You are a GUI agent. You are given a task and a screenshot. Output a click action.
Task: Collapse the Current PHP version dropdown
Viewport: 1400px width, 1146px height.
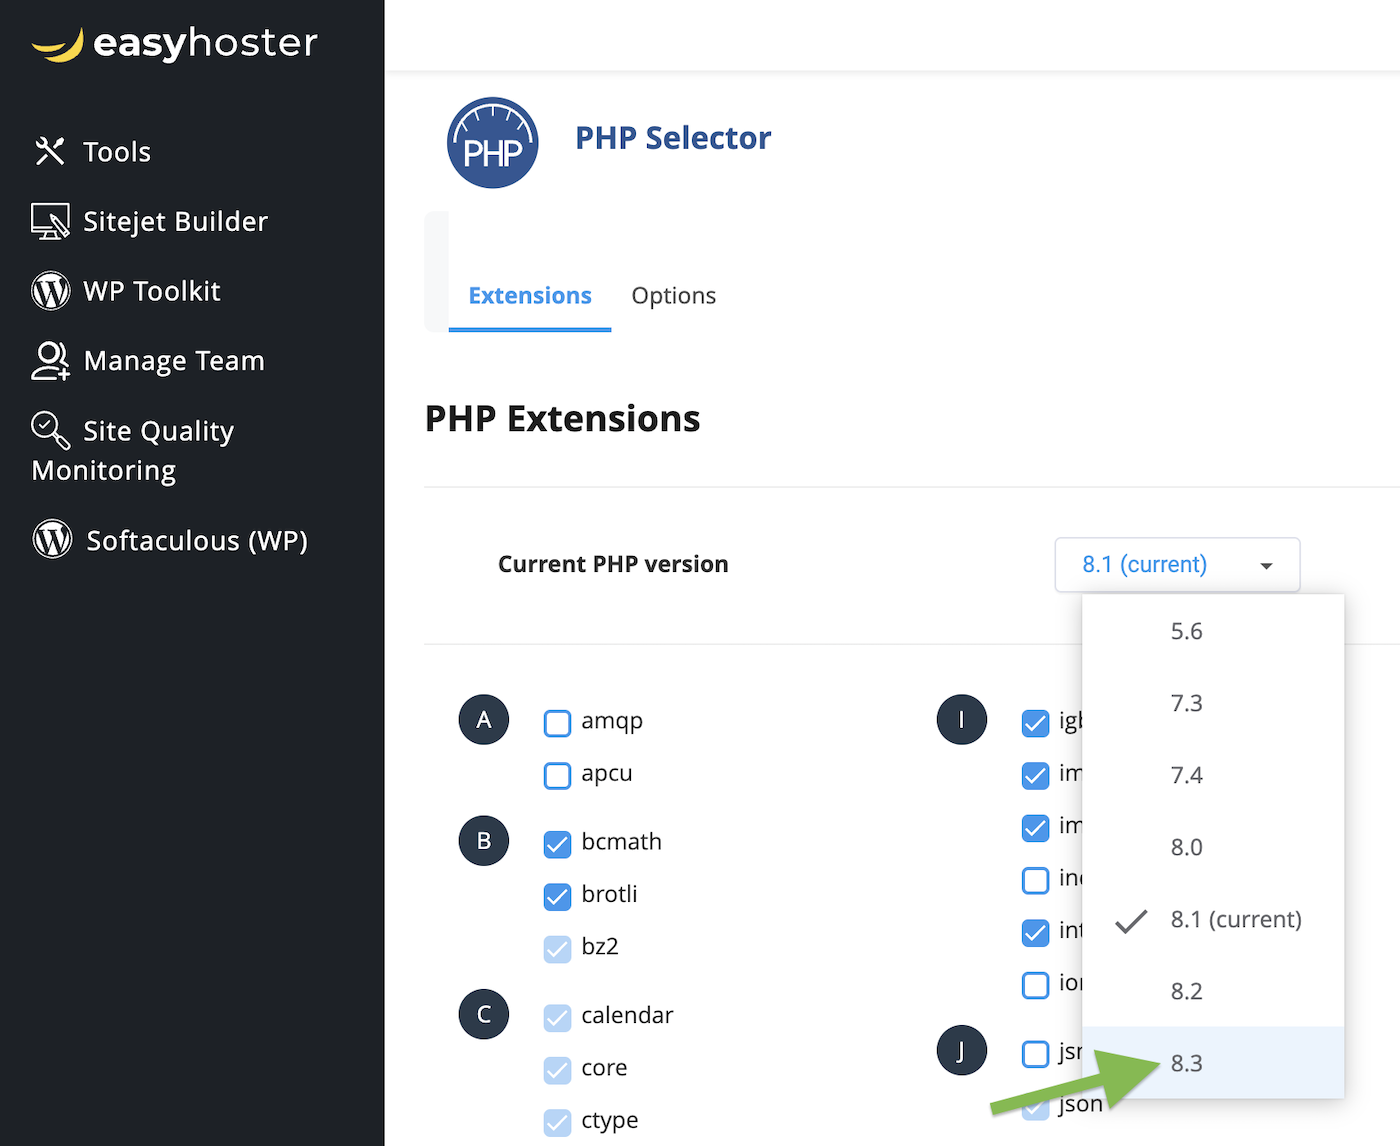tap(1177, 565)
